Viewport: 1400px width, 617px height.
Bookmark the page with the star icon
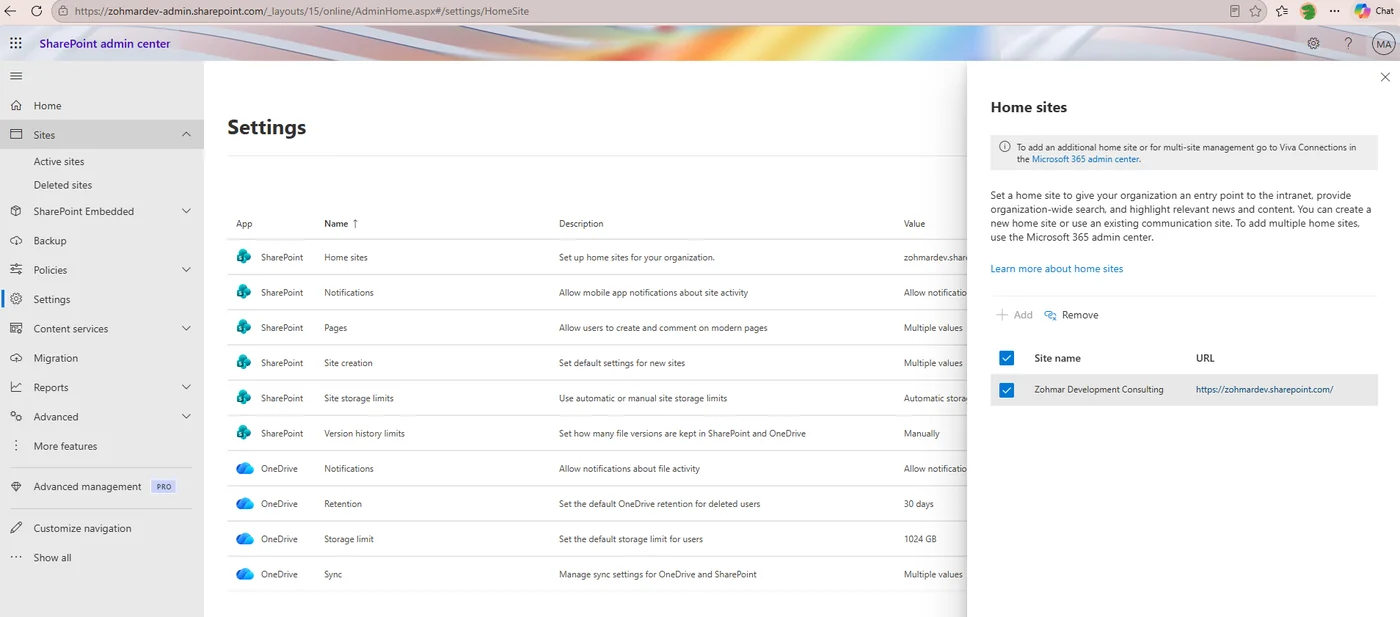(x=1255, y=11)
